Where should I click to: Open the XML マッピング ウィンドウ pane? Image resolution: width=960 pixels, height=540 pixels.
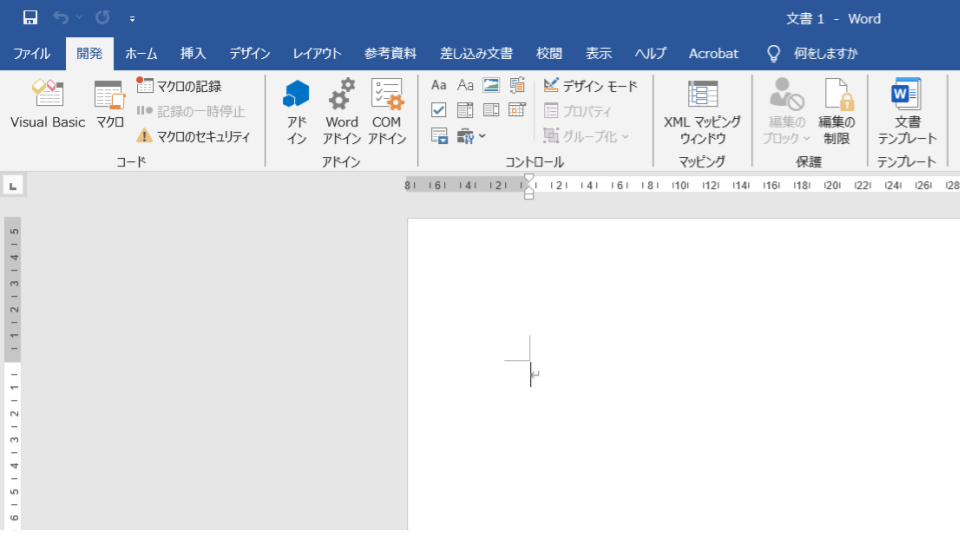(x=702, y=111)
